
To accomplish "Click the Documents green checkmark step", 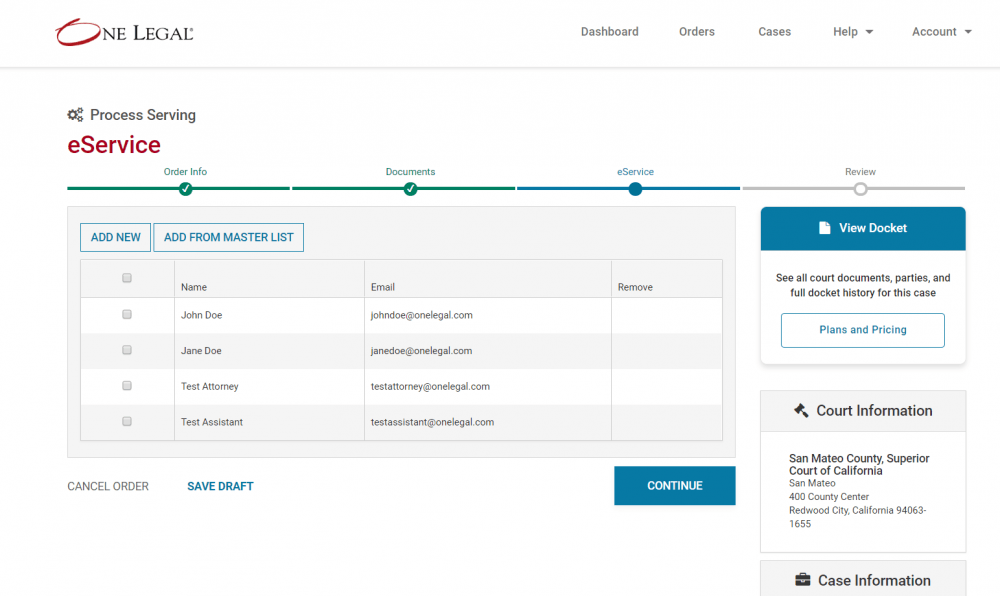I will click(410, 189).
